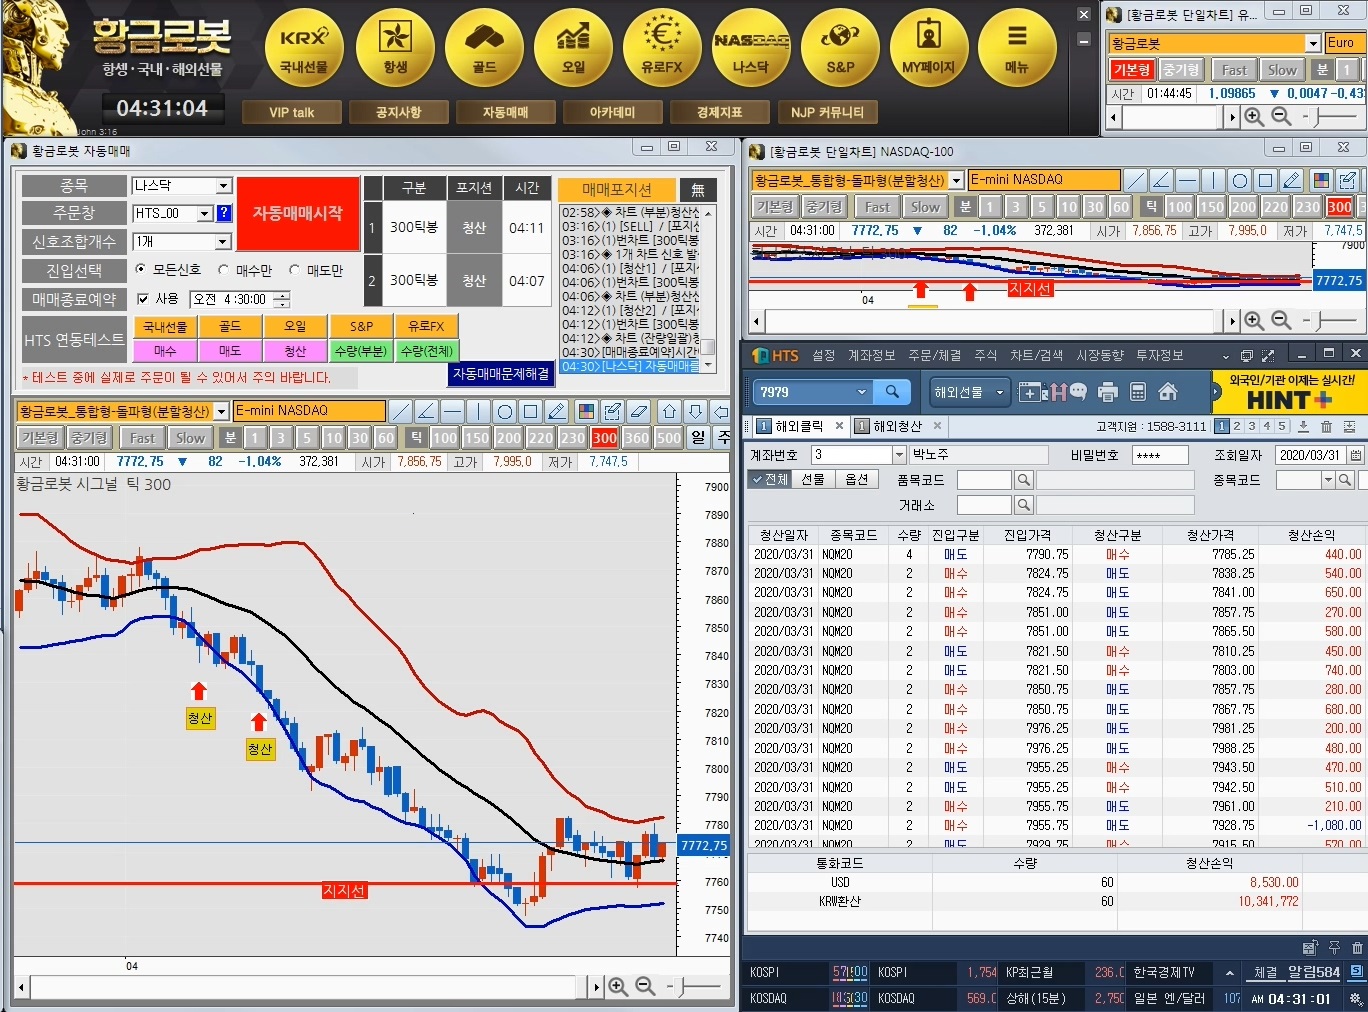
Task: Click the trash icon in HTS tab bar
Action: [1326, 426]
